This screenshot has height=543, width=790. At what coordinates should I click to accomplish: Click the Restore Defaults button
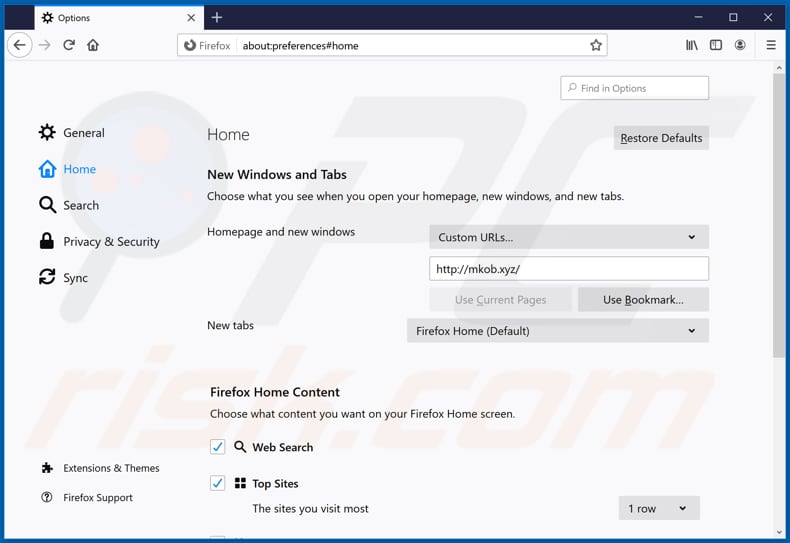661,138
